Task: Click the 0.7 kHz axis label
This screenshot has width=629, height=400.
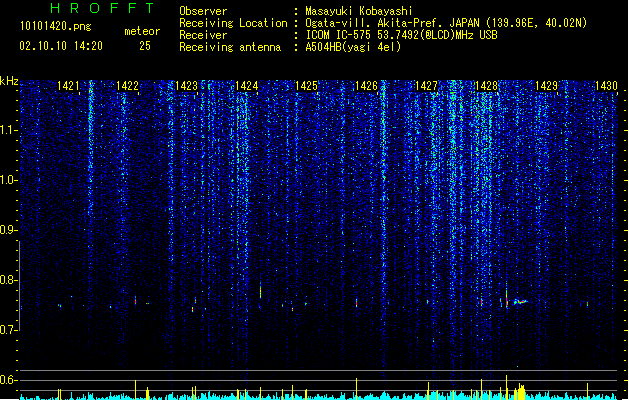Action: (8, 330)
